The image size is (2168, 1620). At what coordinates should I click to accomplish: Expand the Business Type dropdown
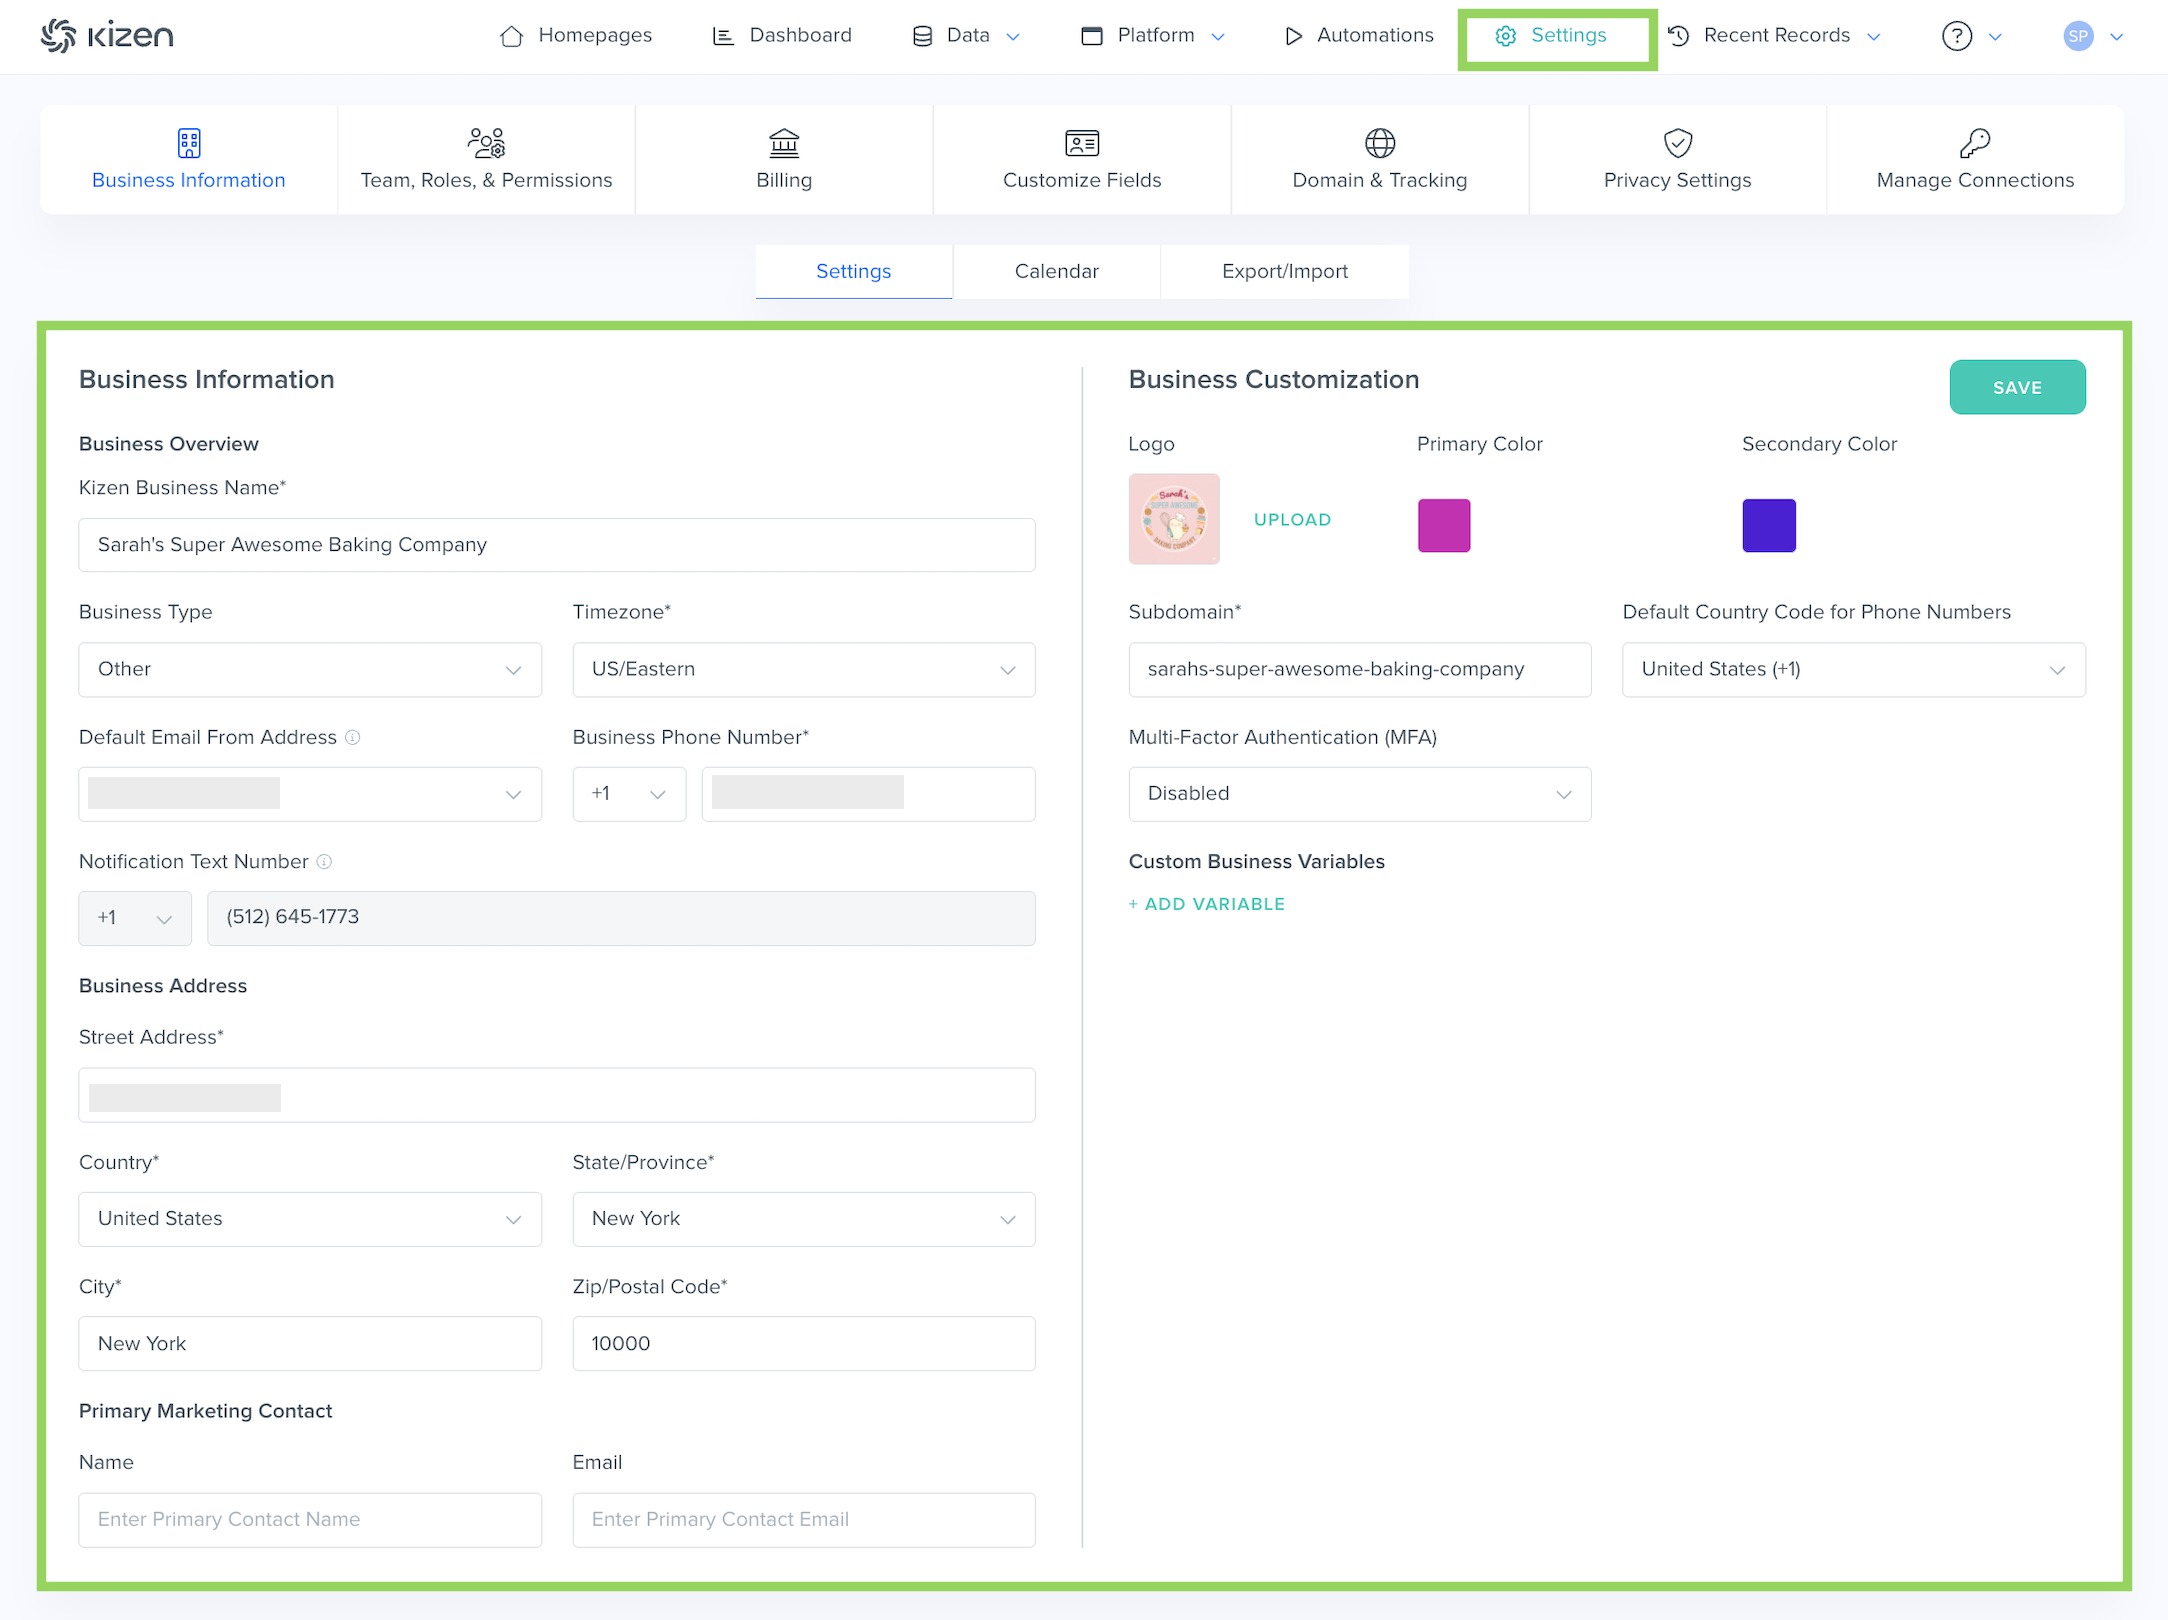click(310, 669)
